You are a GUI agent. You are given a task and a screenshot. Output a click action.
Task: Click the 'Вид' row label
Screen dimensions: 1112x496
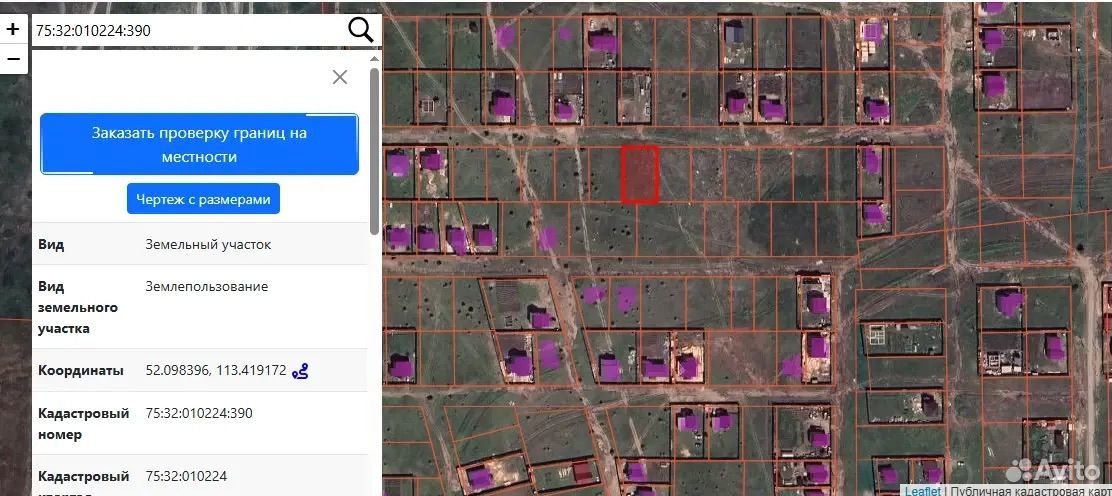coord(51,245)
